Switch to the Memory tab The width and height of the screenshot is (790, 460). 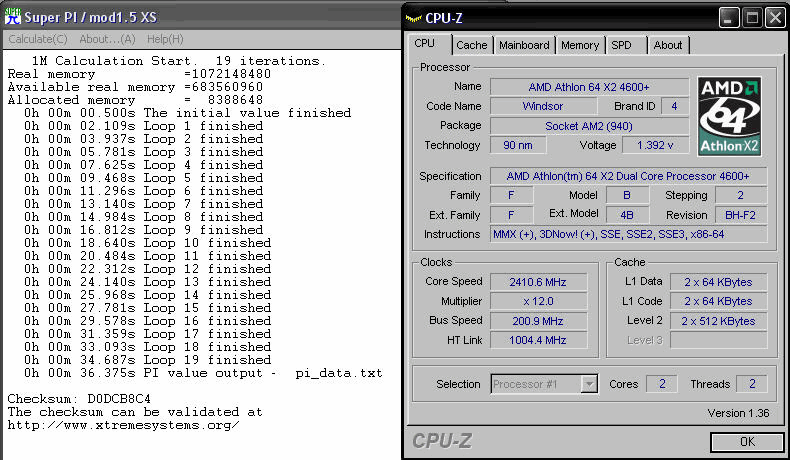click(x=580, y=45)
